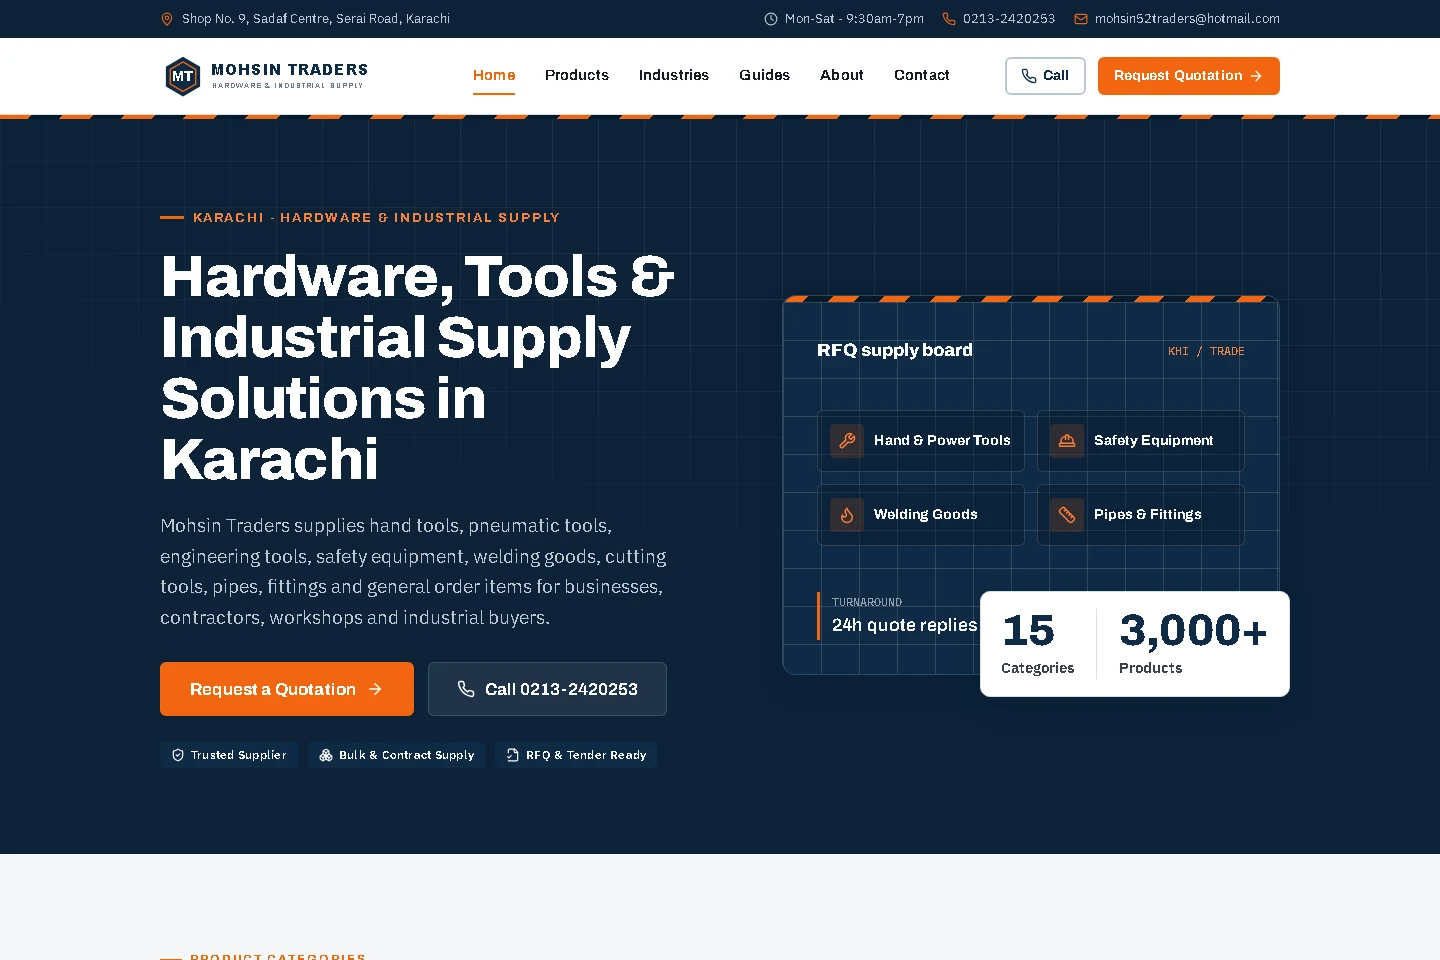1440x960 pixels.
Task: Click the RFQ & Tender Ready badge text
Action: [586, 755]
